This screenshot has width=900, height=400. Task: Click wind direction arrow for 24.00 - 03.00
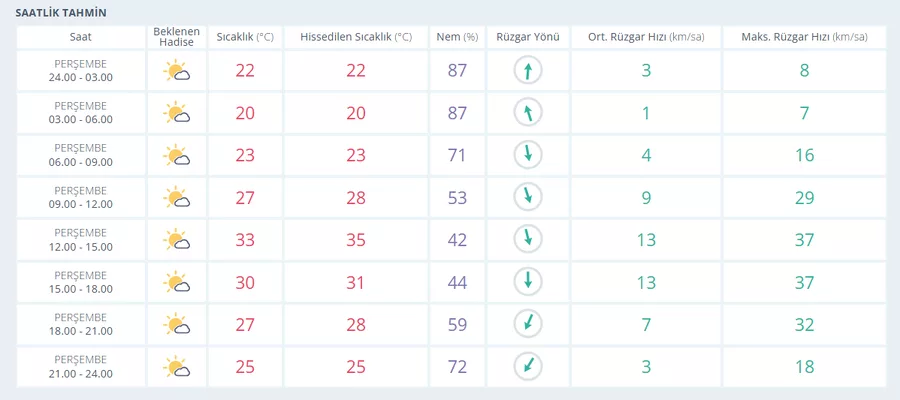click(528, 71)
